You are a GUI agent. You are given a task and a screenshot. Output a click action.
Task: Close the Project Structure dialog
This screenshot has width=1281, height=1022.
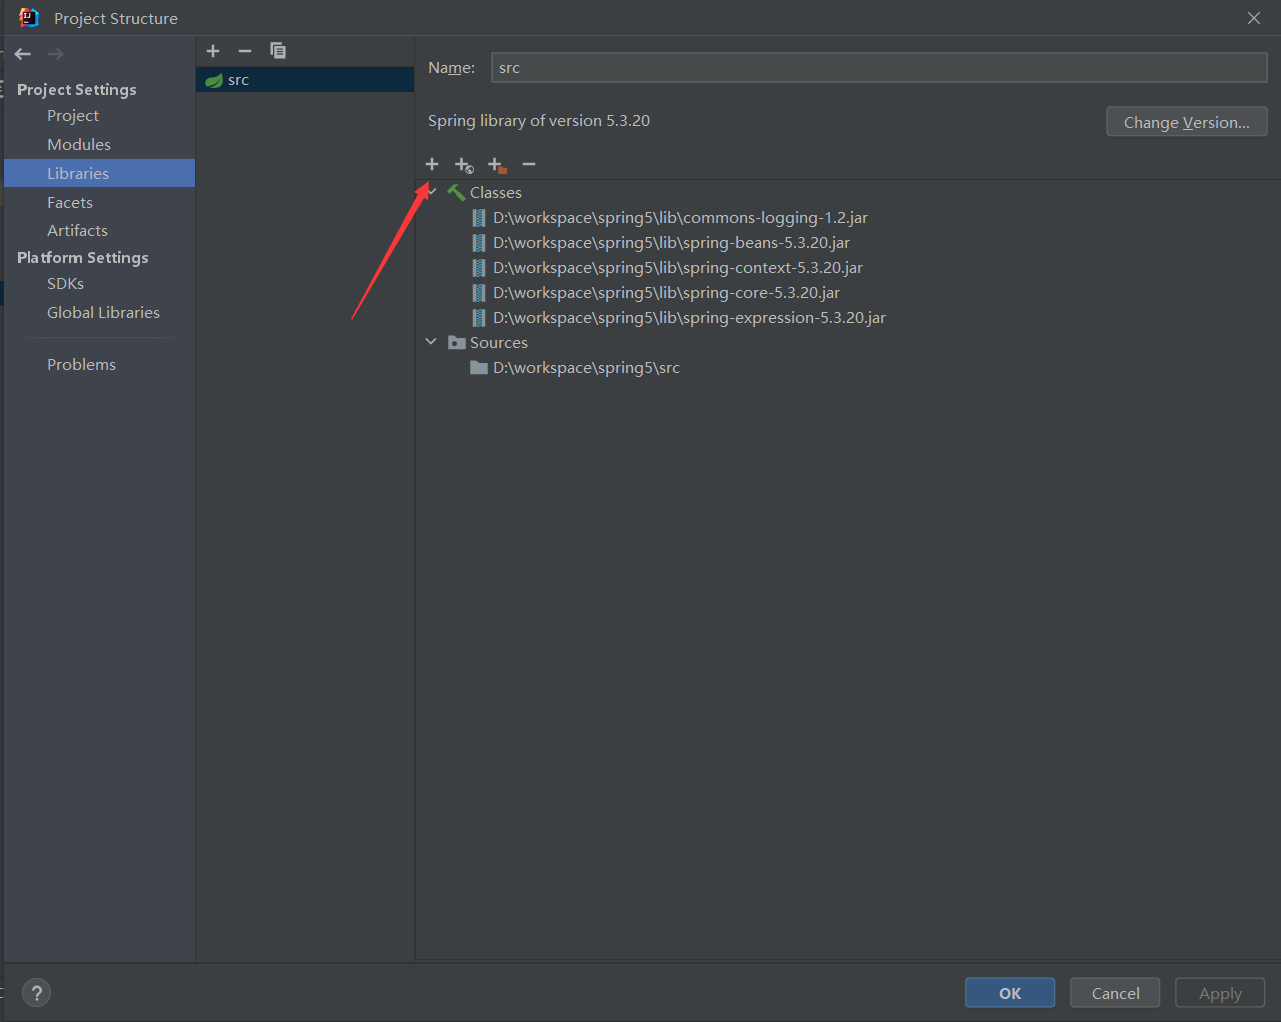tap(1254, 18)
